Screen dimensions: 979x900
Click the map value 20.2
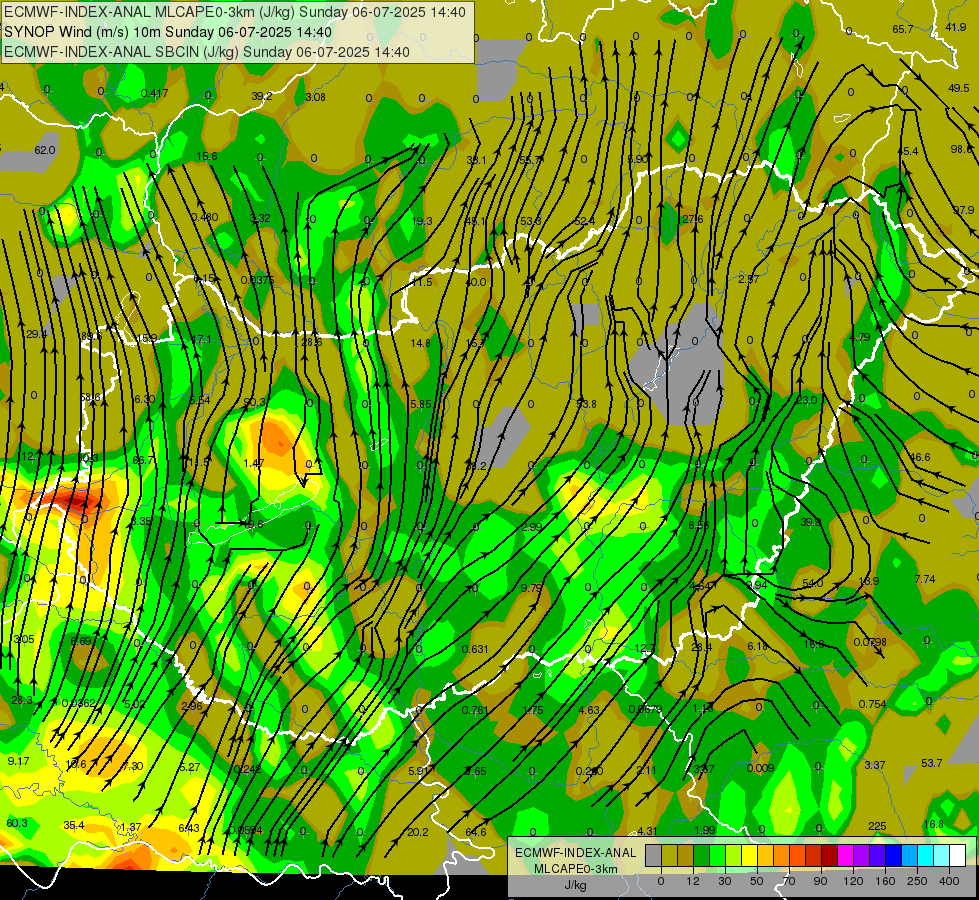418,832
